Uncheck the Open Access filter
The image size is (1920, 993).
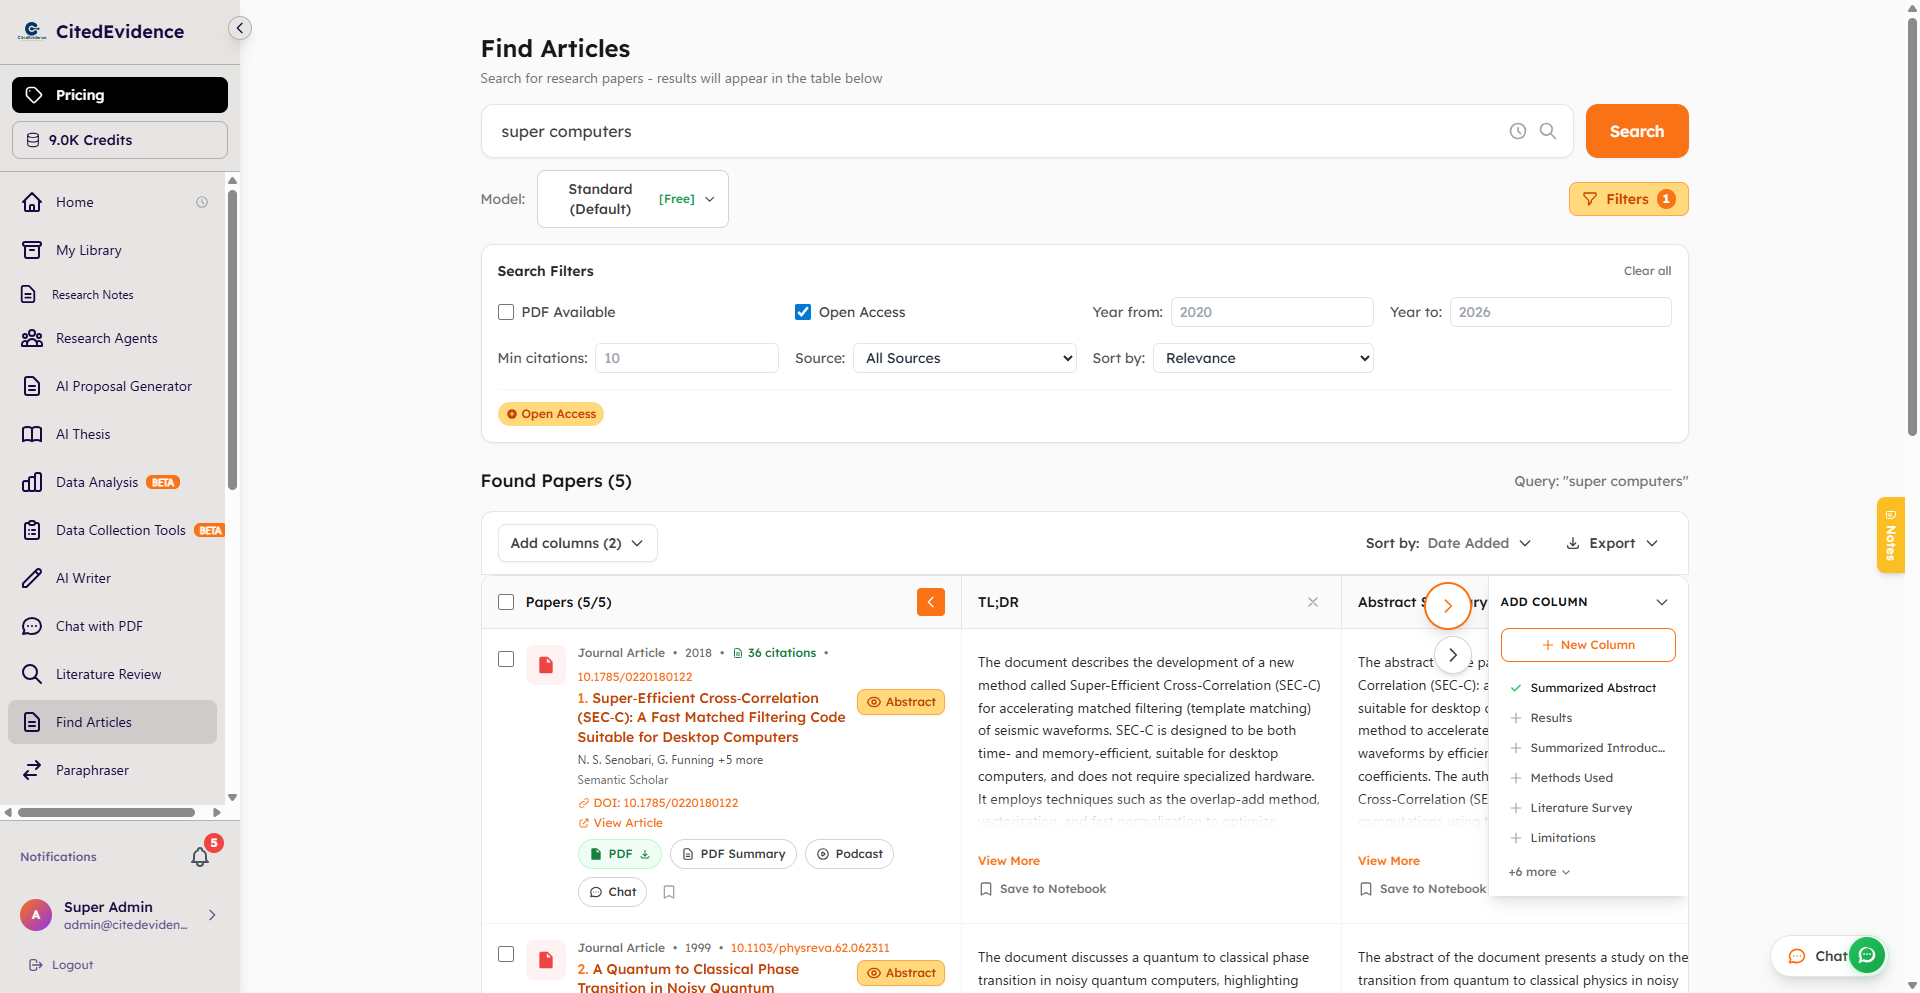(x=803, y=312)
